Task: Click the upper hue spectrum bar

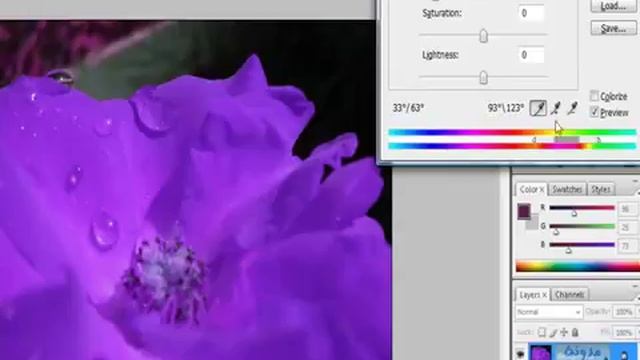Action: [x=512, y=132]
